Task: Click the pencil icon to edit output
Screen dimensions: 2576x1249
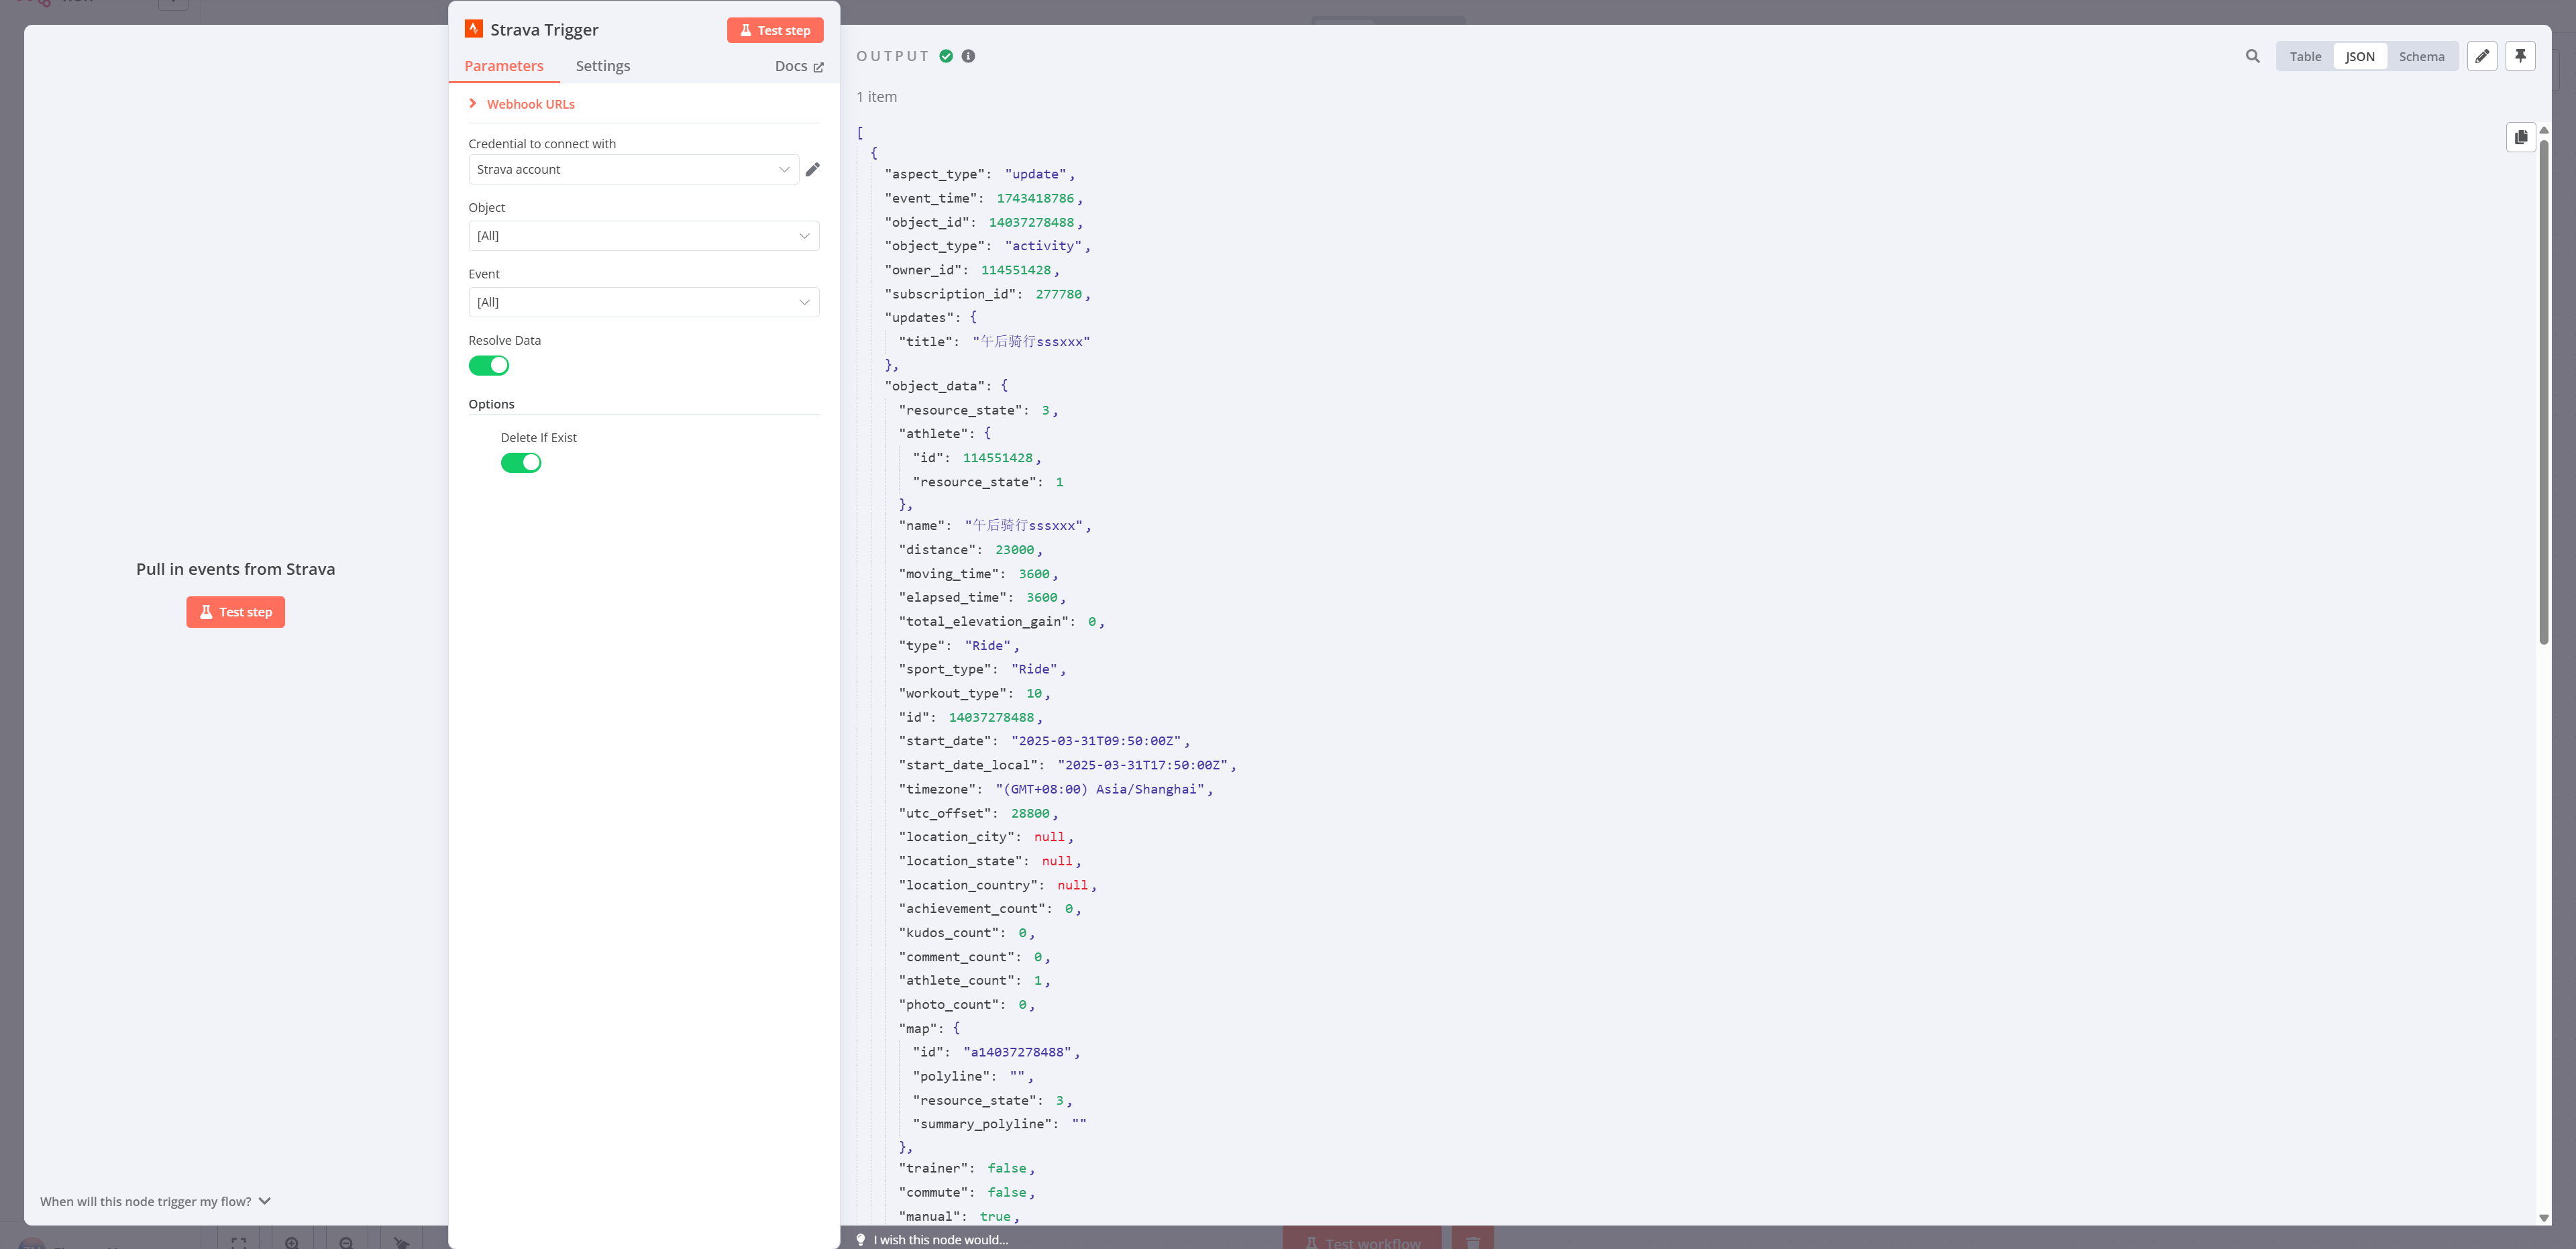Action: 2482,56
